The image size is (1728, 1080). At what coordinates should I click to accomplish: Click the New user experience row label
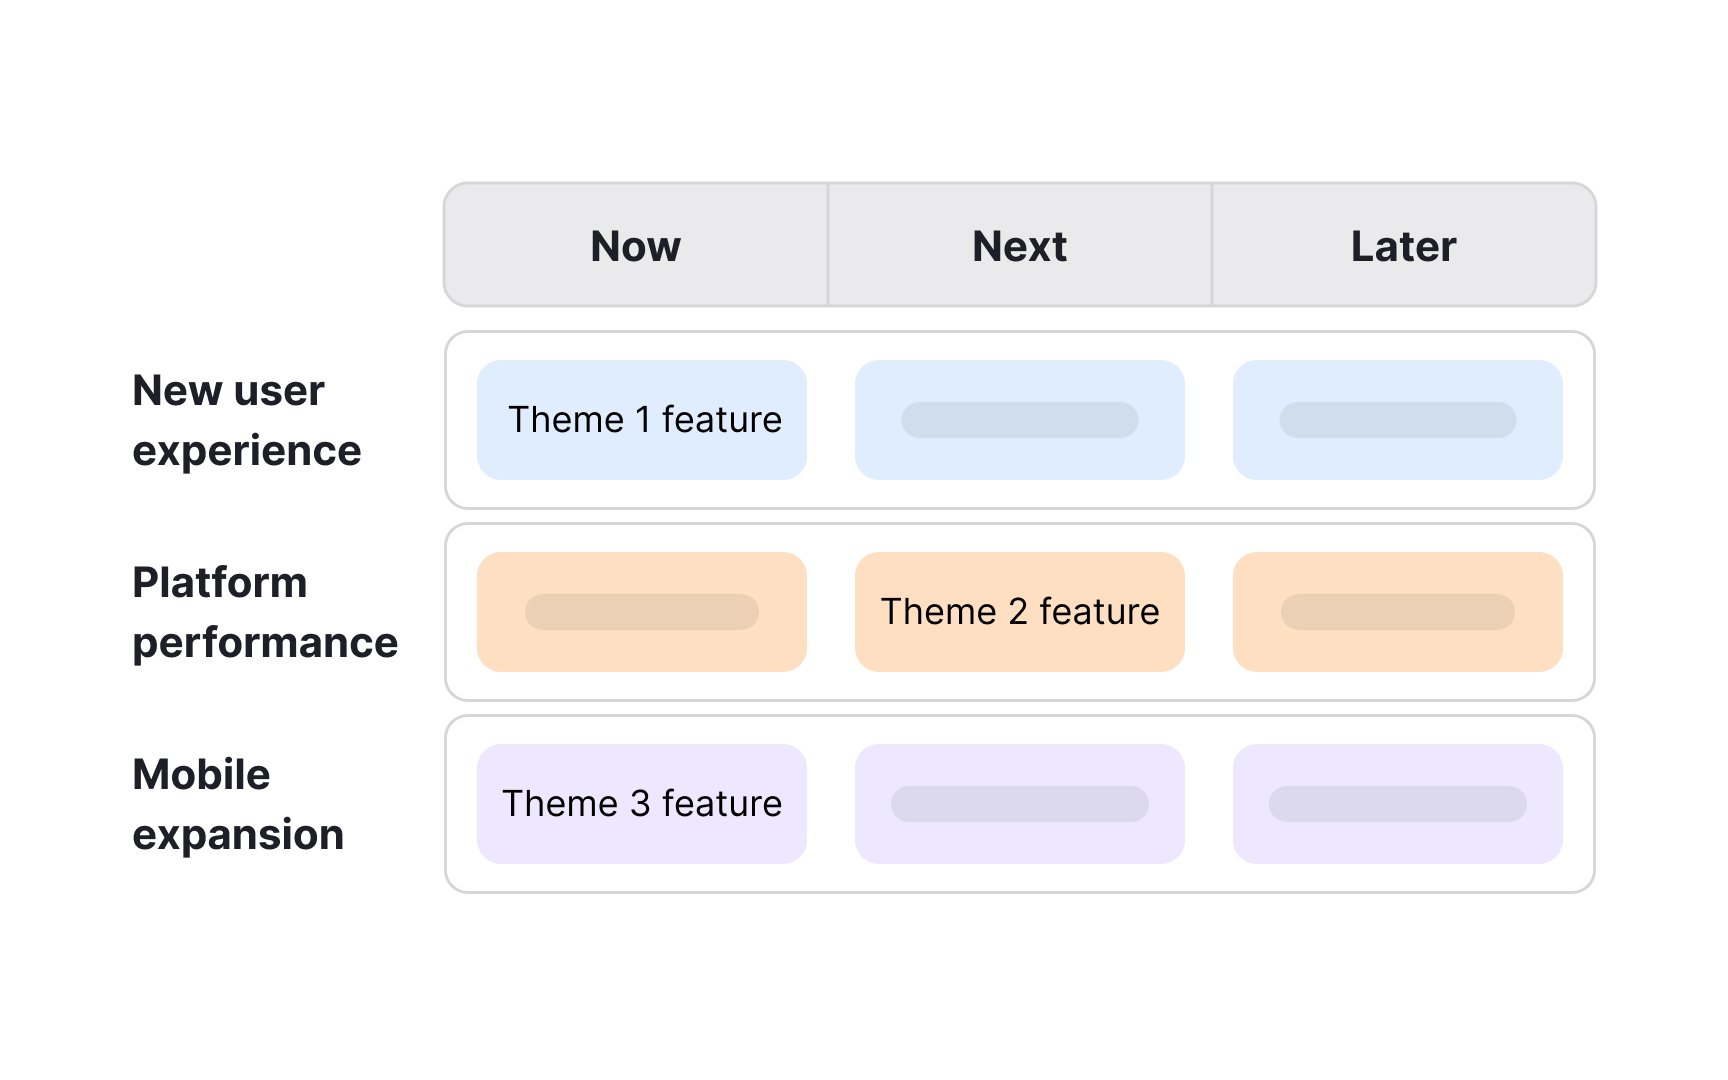[x=246, y=420]
